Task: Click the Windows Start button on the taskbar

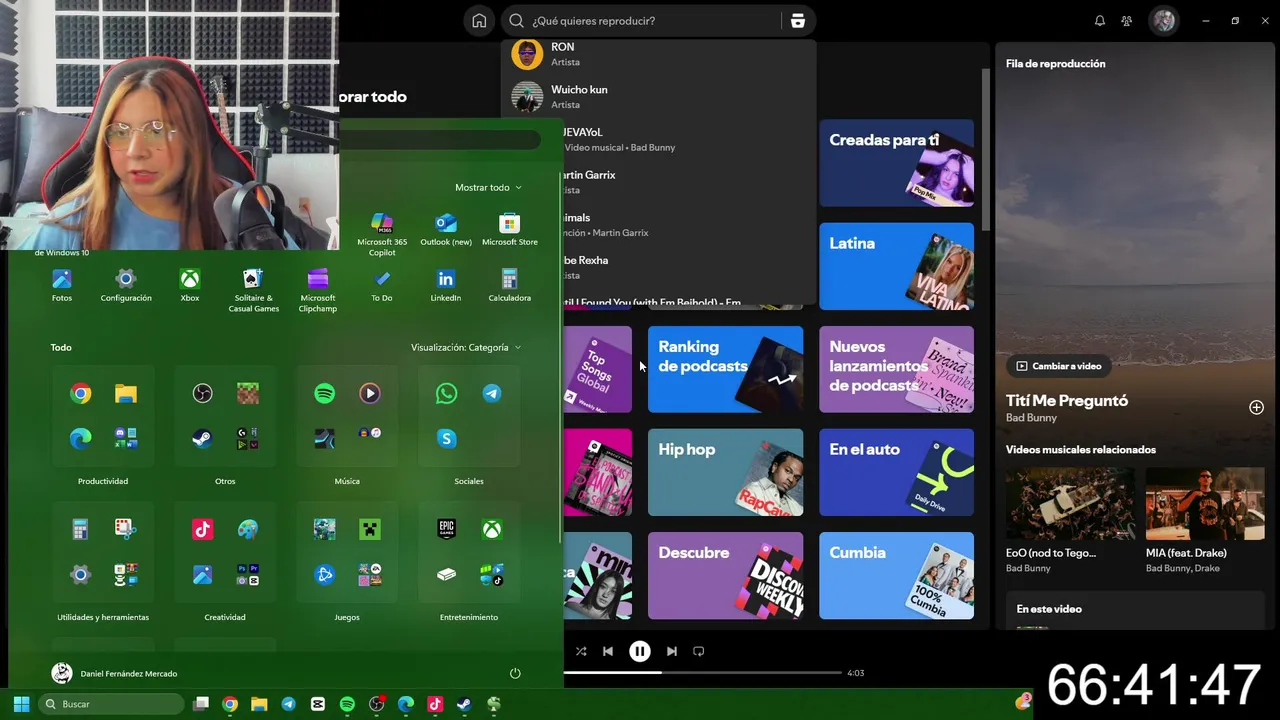Action: pos(21,704)
